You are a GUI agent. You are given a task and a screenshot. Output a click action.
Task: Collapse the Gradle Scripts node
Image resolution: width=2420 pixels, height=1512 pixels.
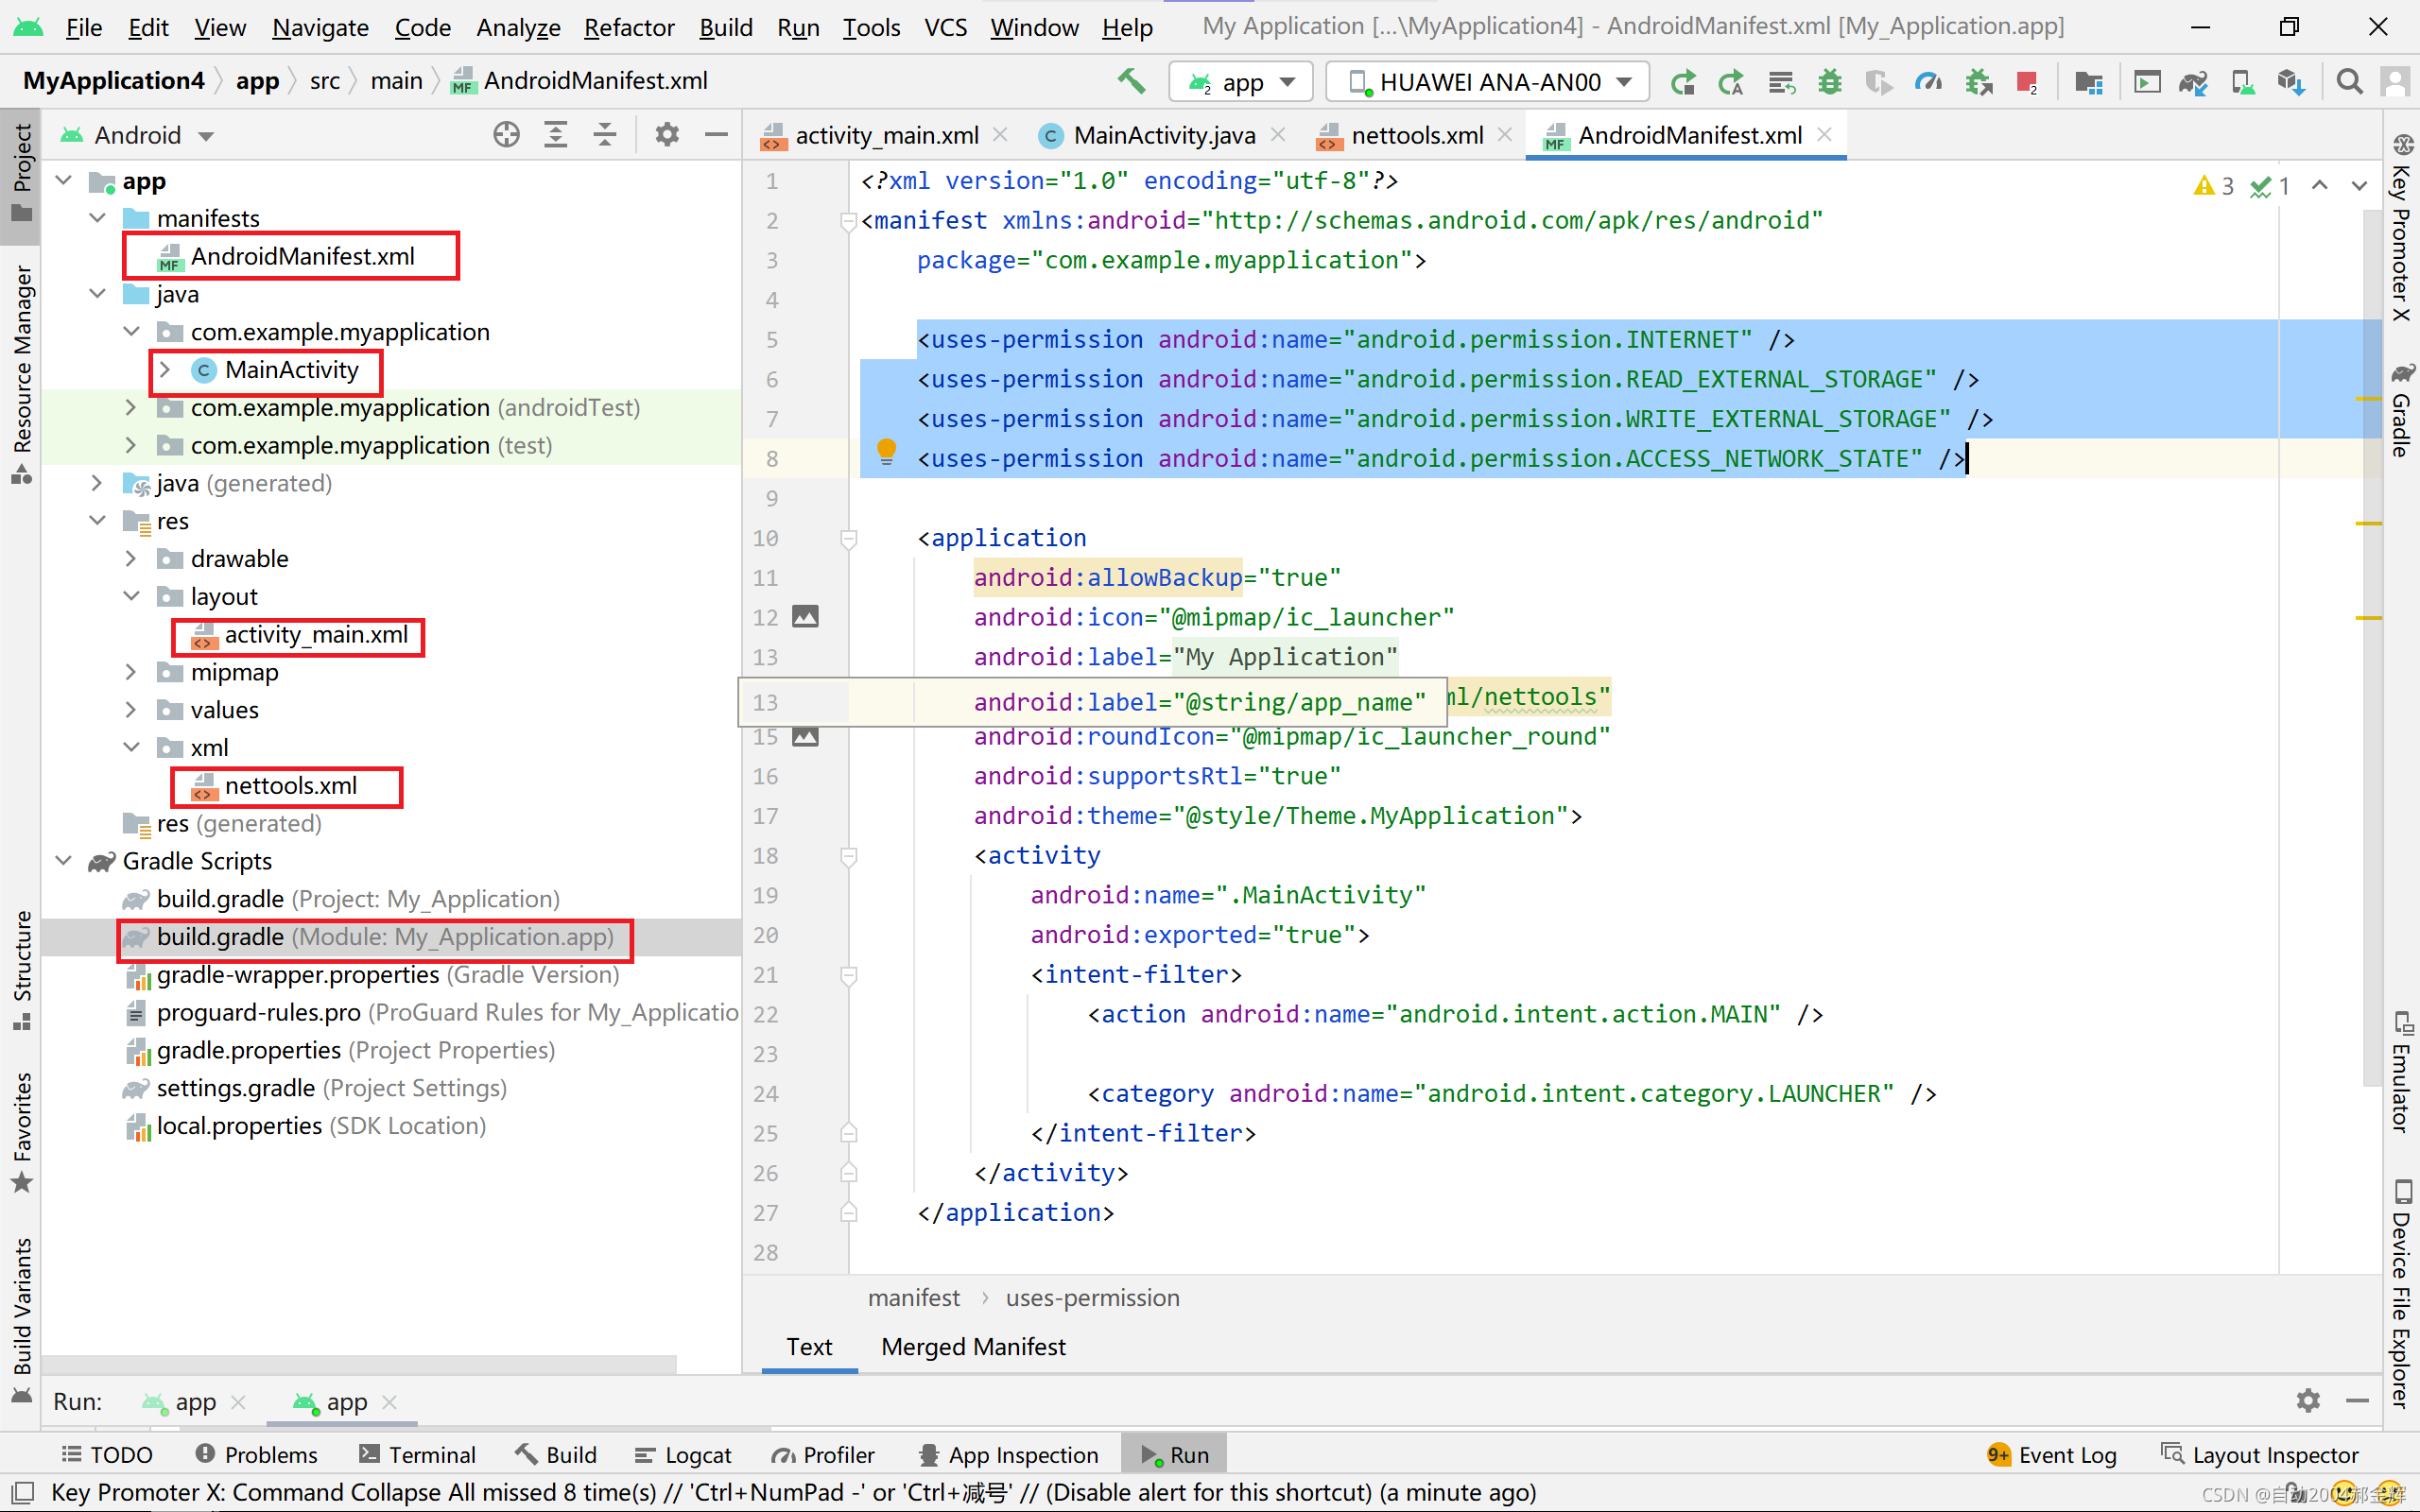64,861
